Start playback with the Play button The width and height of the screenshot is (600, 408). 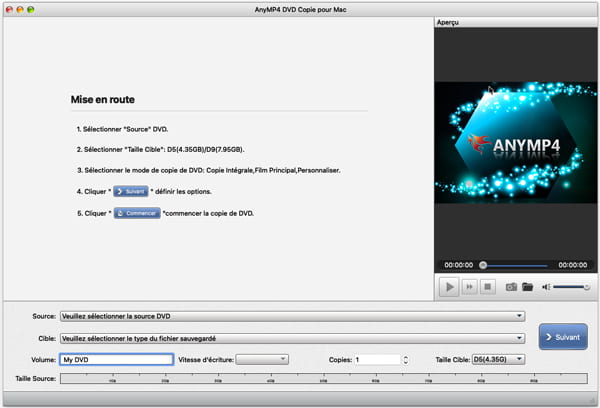[x=449, y=287]
